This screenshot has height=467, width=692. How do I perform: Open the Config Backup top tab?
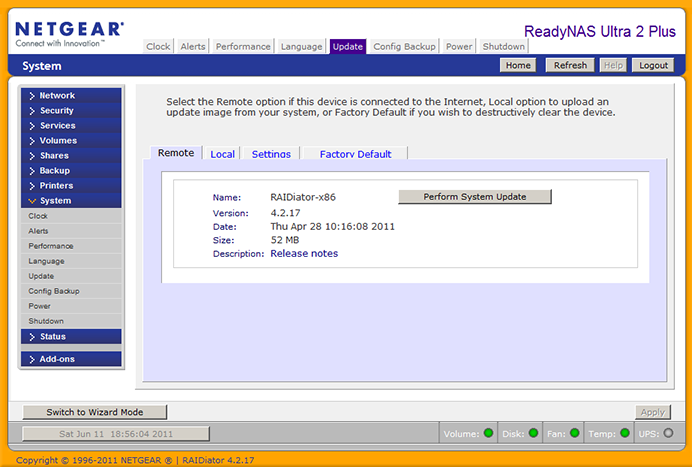404,46
